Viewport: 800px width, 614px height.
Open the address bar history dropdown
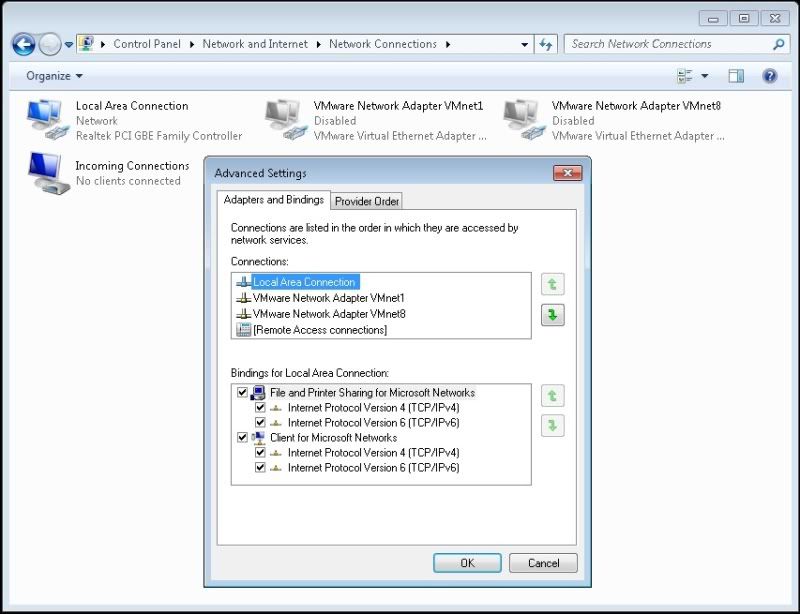click(x=524, y=45)
